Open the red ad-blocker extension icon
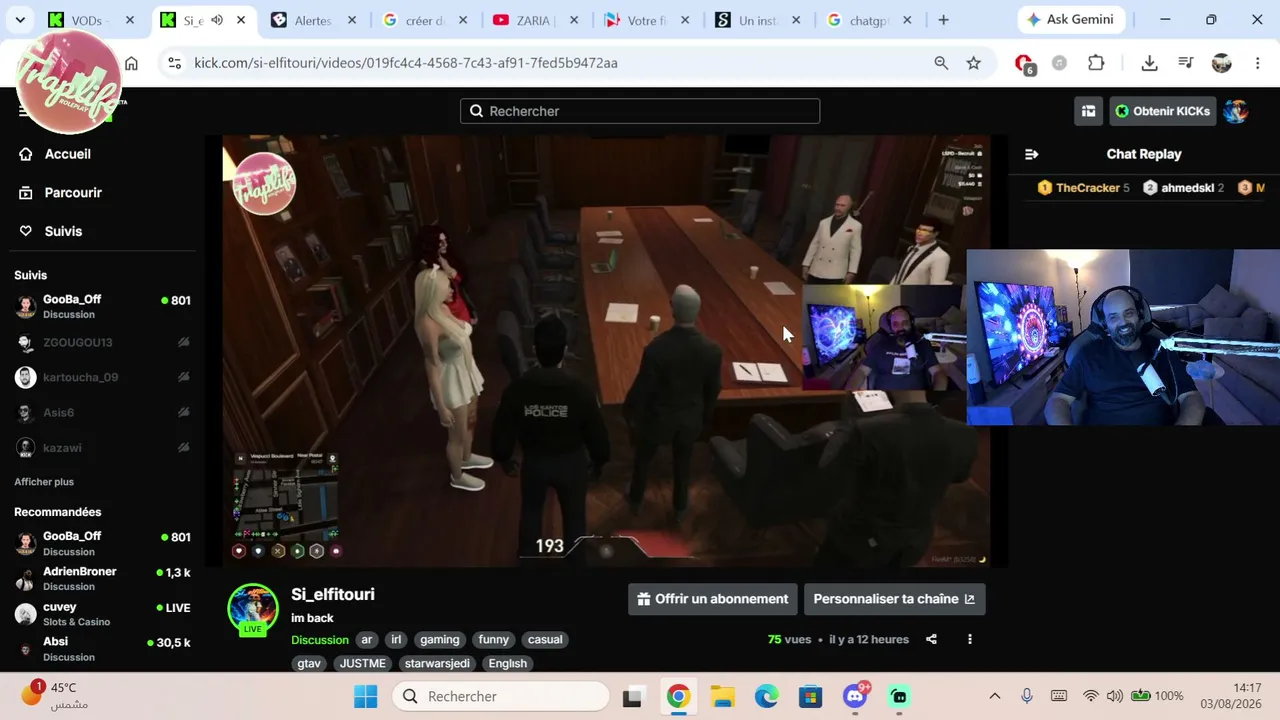1280x720 pixels. (1024, 64)
